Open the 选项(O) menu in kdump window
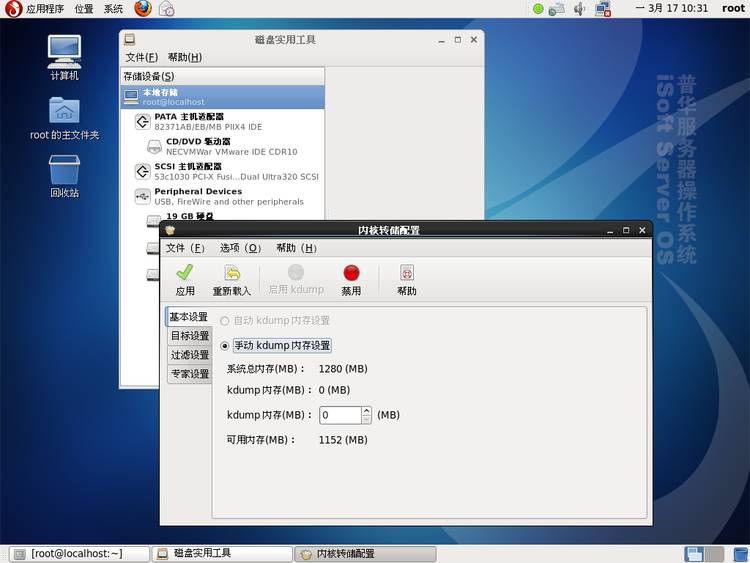 point(240,248)
